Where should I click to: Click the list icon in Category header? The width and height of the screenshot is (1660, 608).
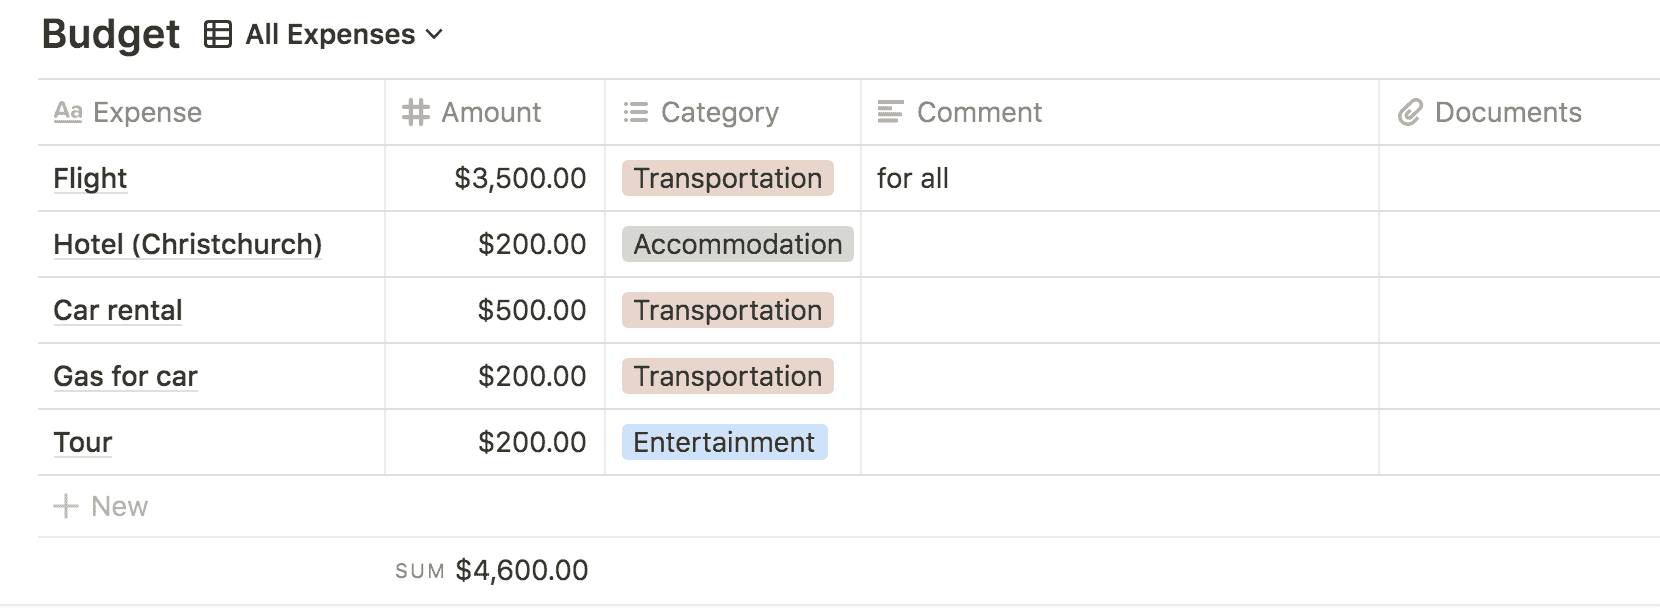point(635,112)
